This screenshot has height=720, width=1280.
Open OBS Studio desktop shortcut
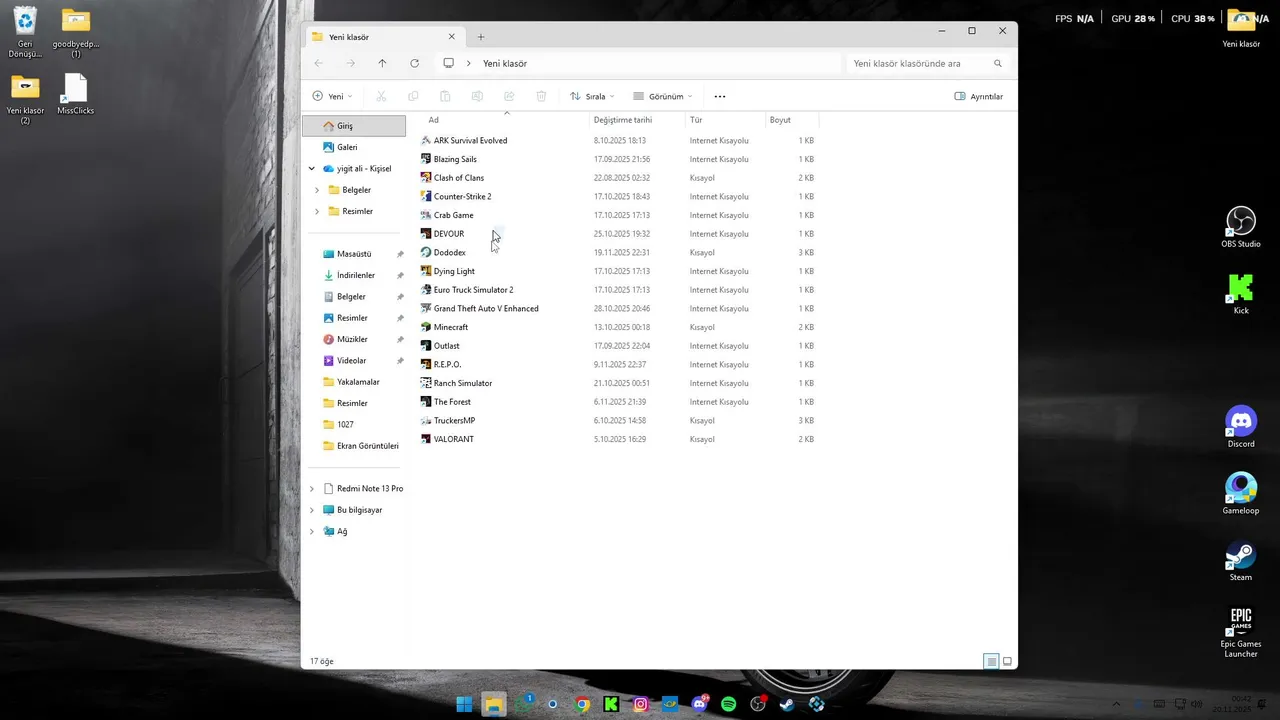1241,227
